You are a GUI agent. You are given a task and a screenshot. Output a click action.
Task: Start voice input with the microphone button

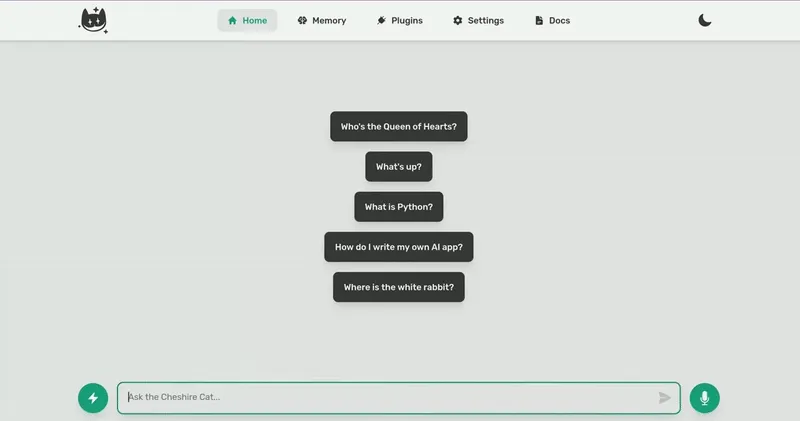(x=705, y=398)
